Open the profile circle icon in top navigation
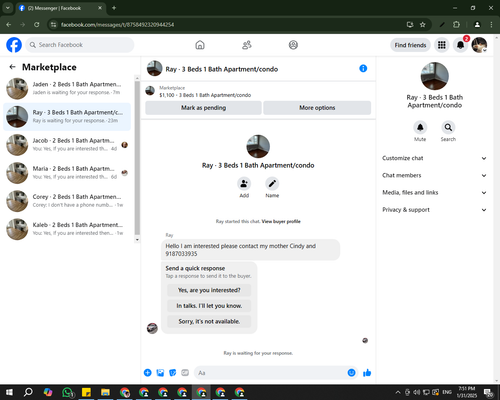 293,45
